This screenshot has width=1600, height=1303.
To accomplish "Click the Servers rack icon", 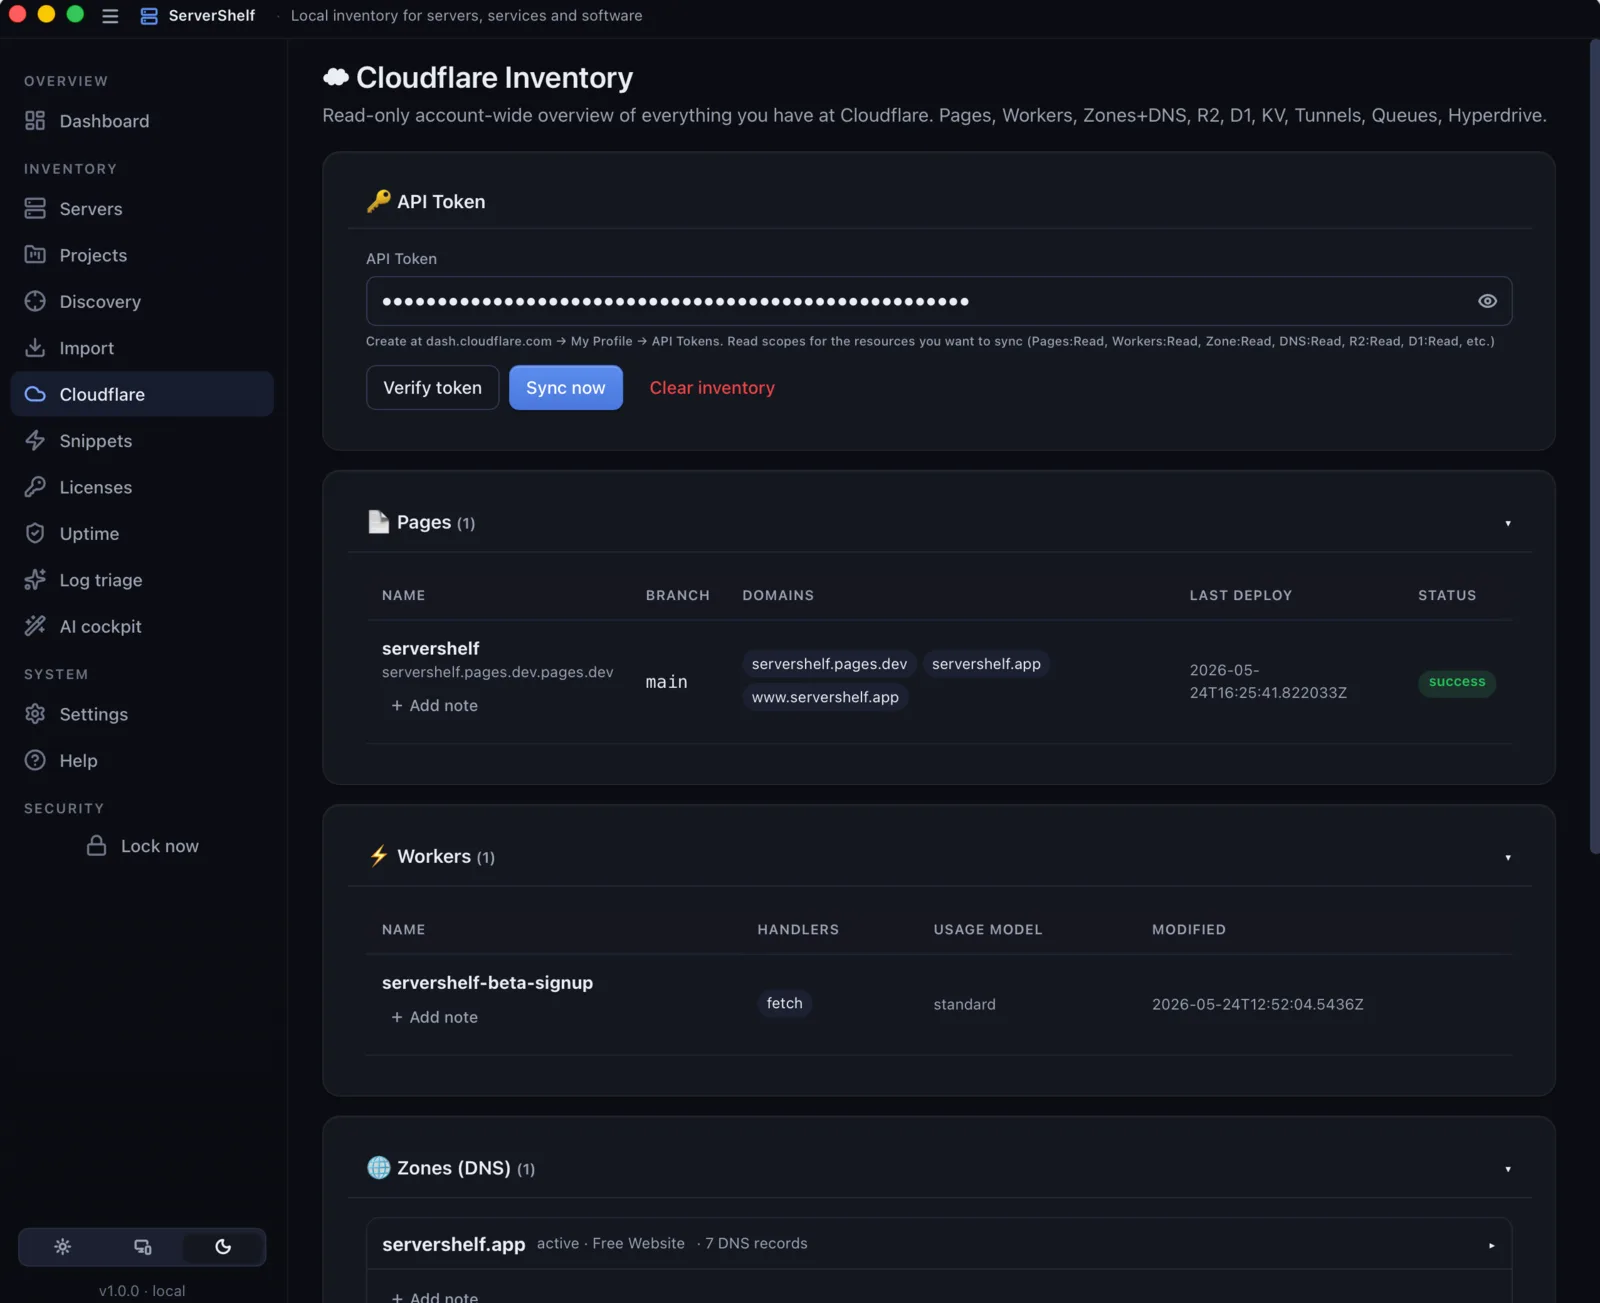I will pos(35,209).
